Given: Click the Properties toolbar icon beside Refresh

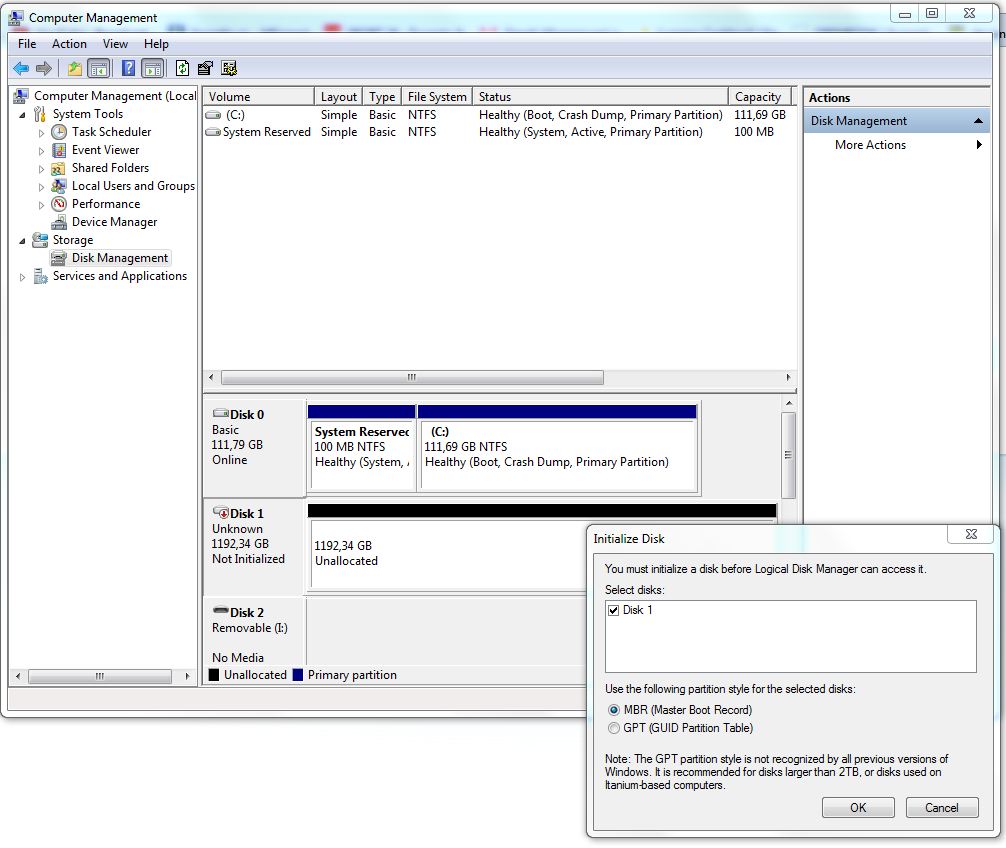Looking at the screenshot, I should pos(205,68).
